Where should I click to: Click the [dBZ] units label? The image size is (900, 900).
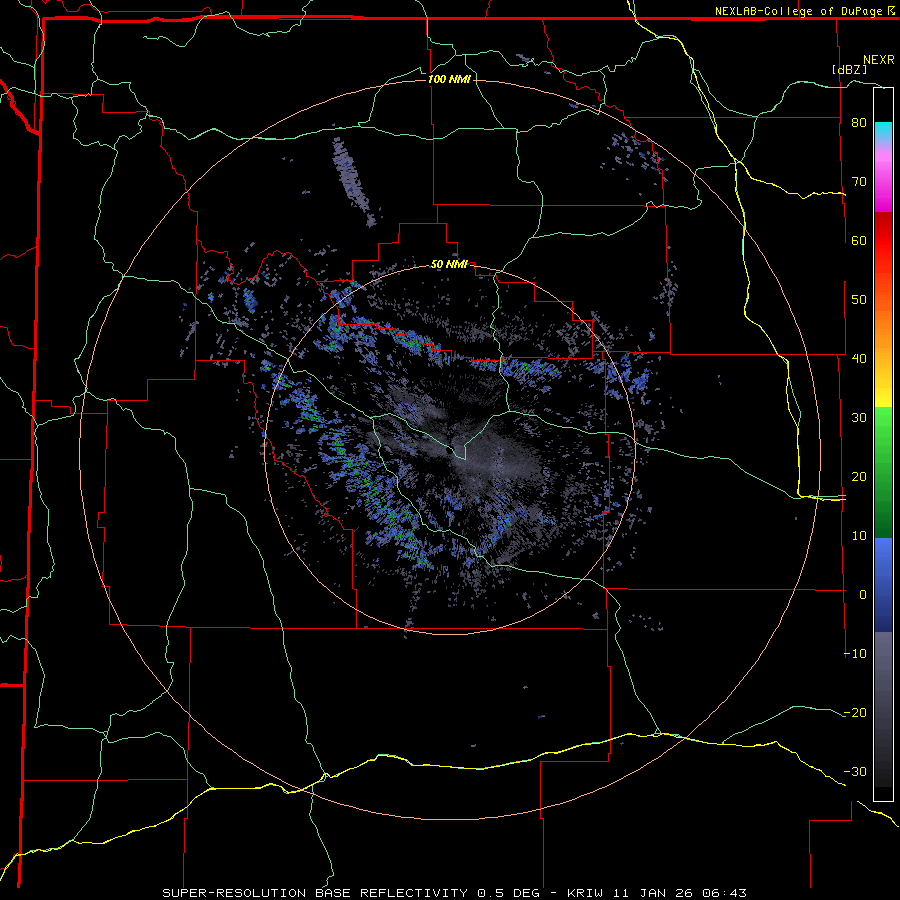click(x=849, y=69)
